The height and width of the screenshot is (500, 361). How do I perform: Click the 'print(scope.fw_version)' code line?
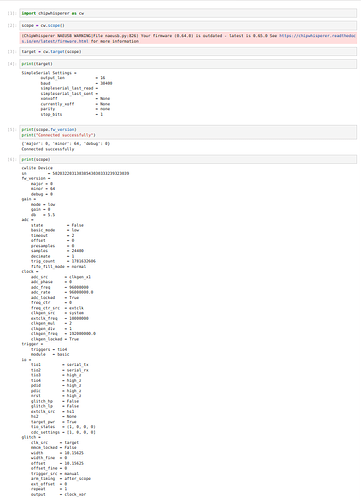(49, 129)
